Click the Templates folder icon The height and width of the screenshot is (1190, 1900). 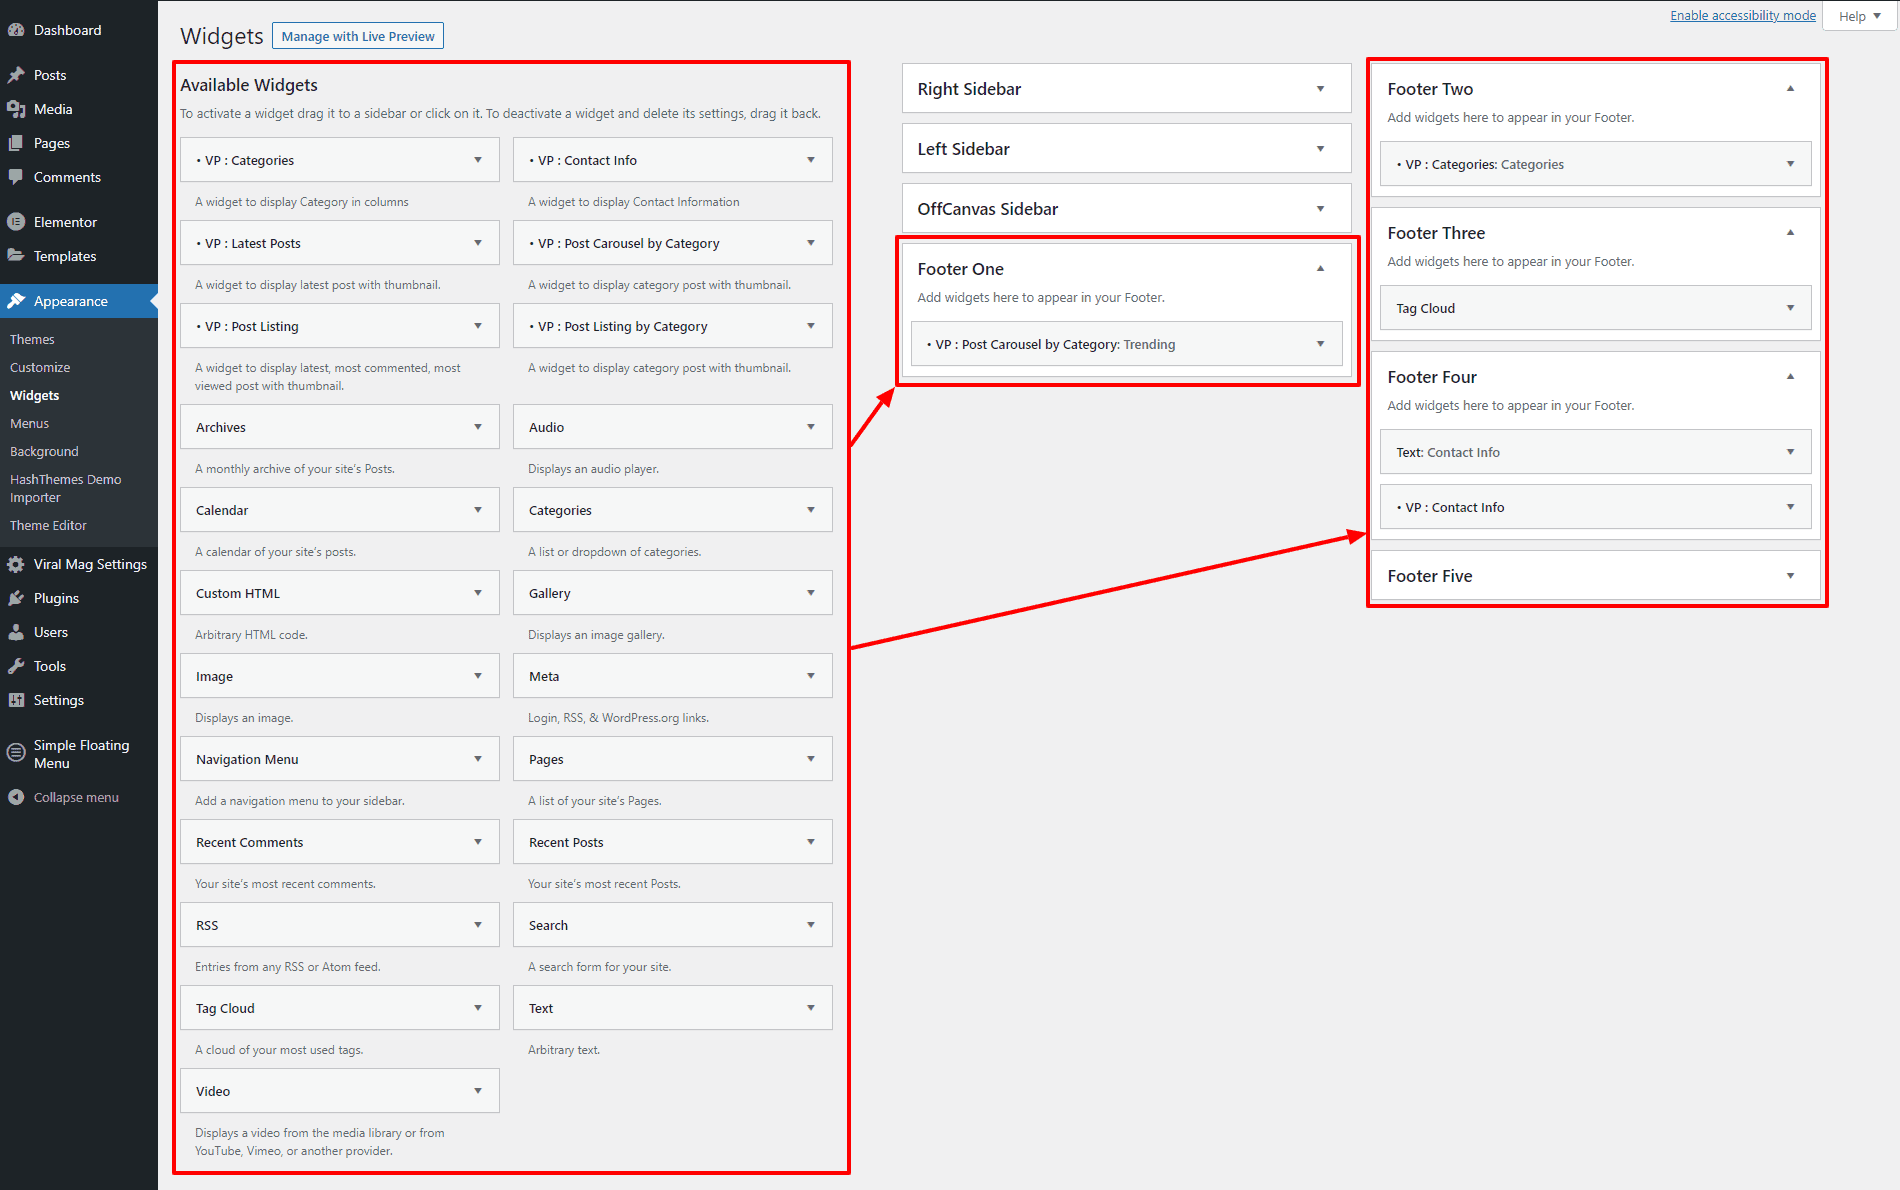pyautogui.click(x=16, y=256)
